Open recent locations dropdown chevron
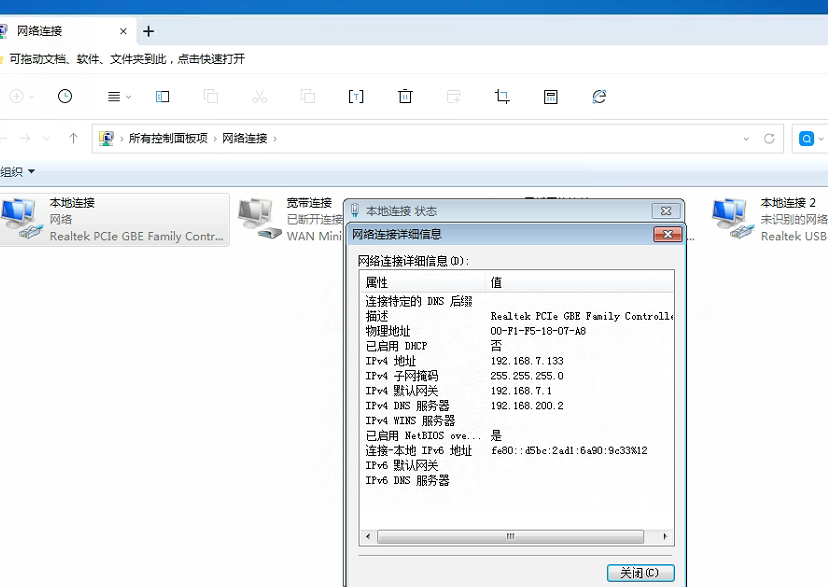Image resolution: width=828 pixels, height=587 pixels. coord(46,139)
